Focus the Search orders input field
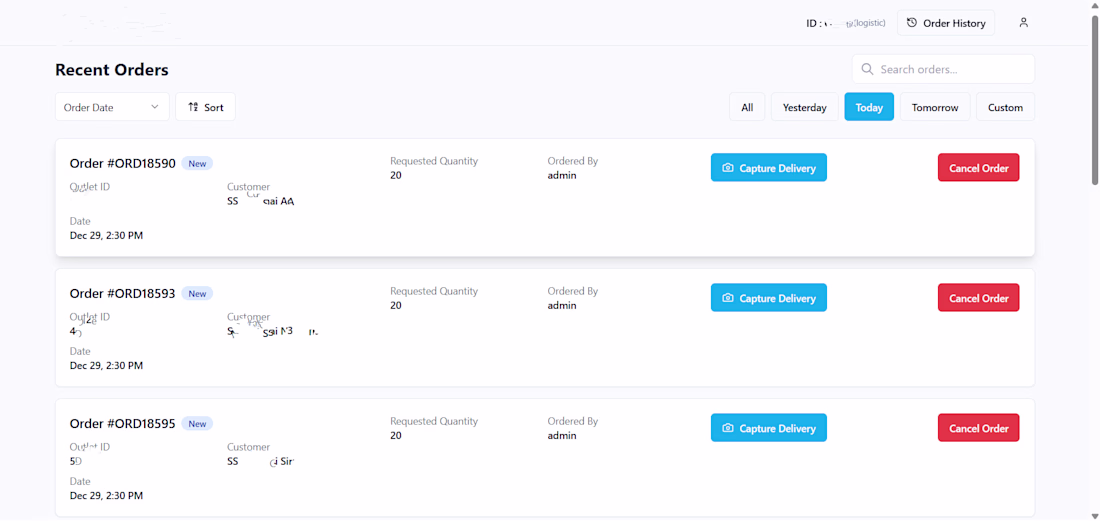The image size is (1100, 521). click(x=950, y=69)
